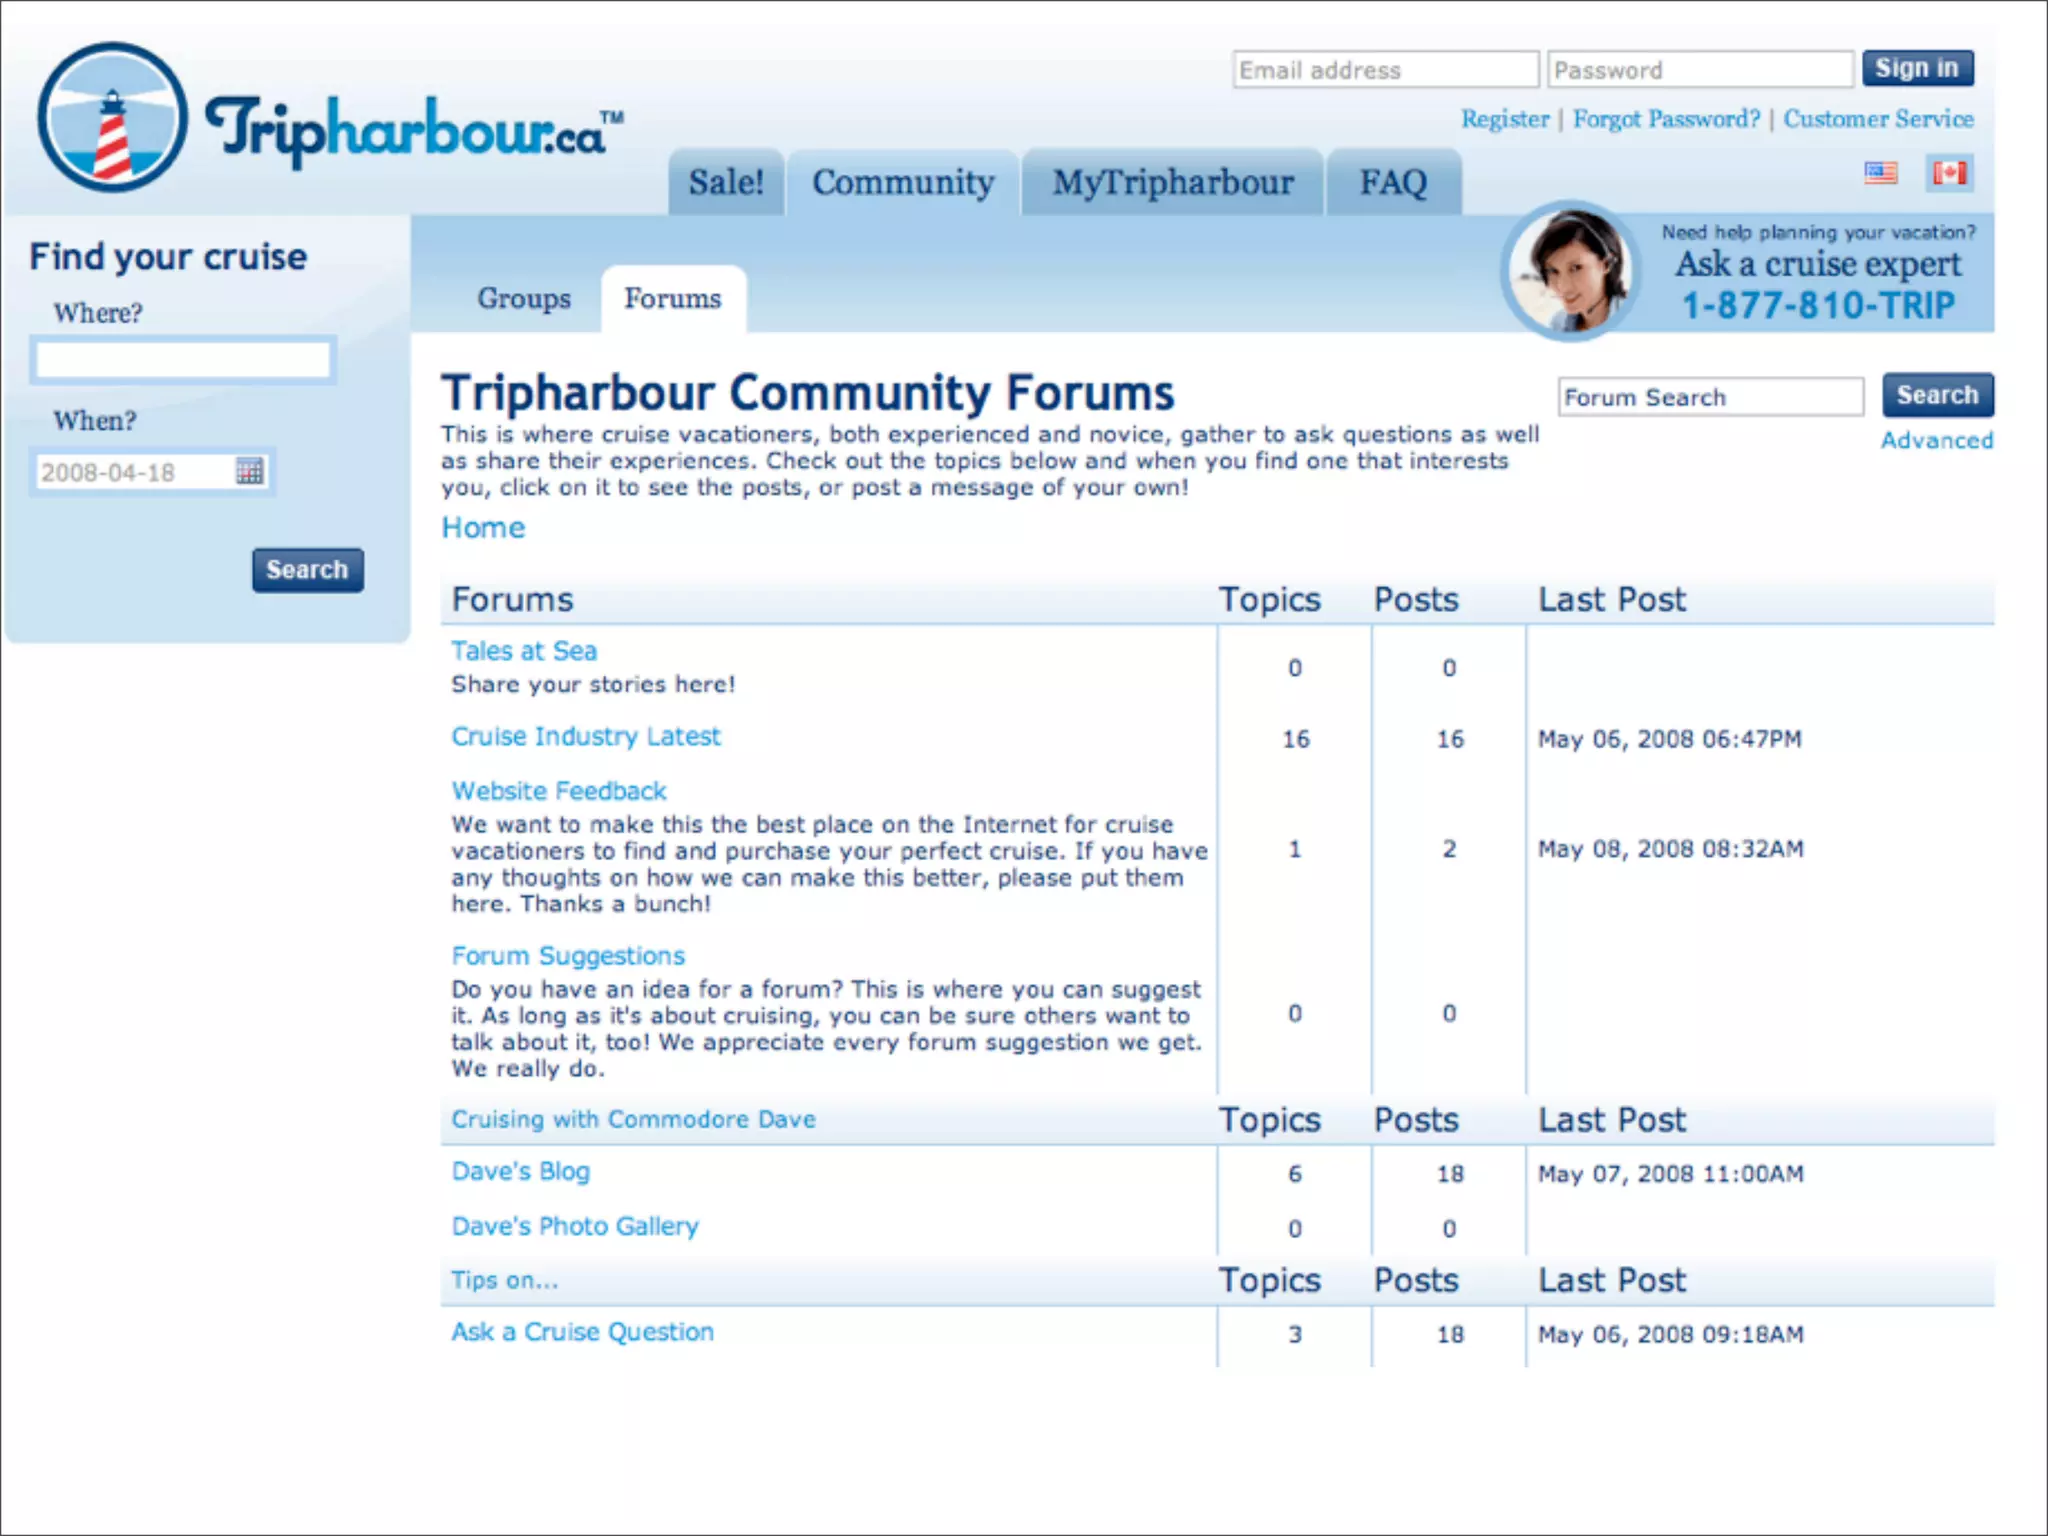The height and width of the screenshot is (1536, 2048).
Task: Open Ask a Cruise Question forum
Action: pos(582,1333)
